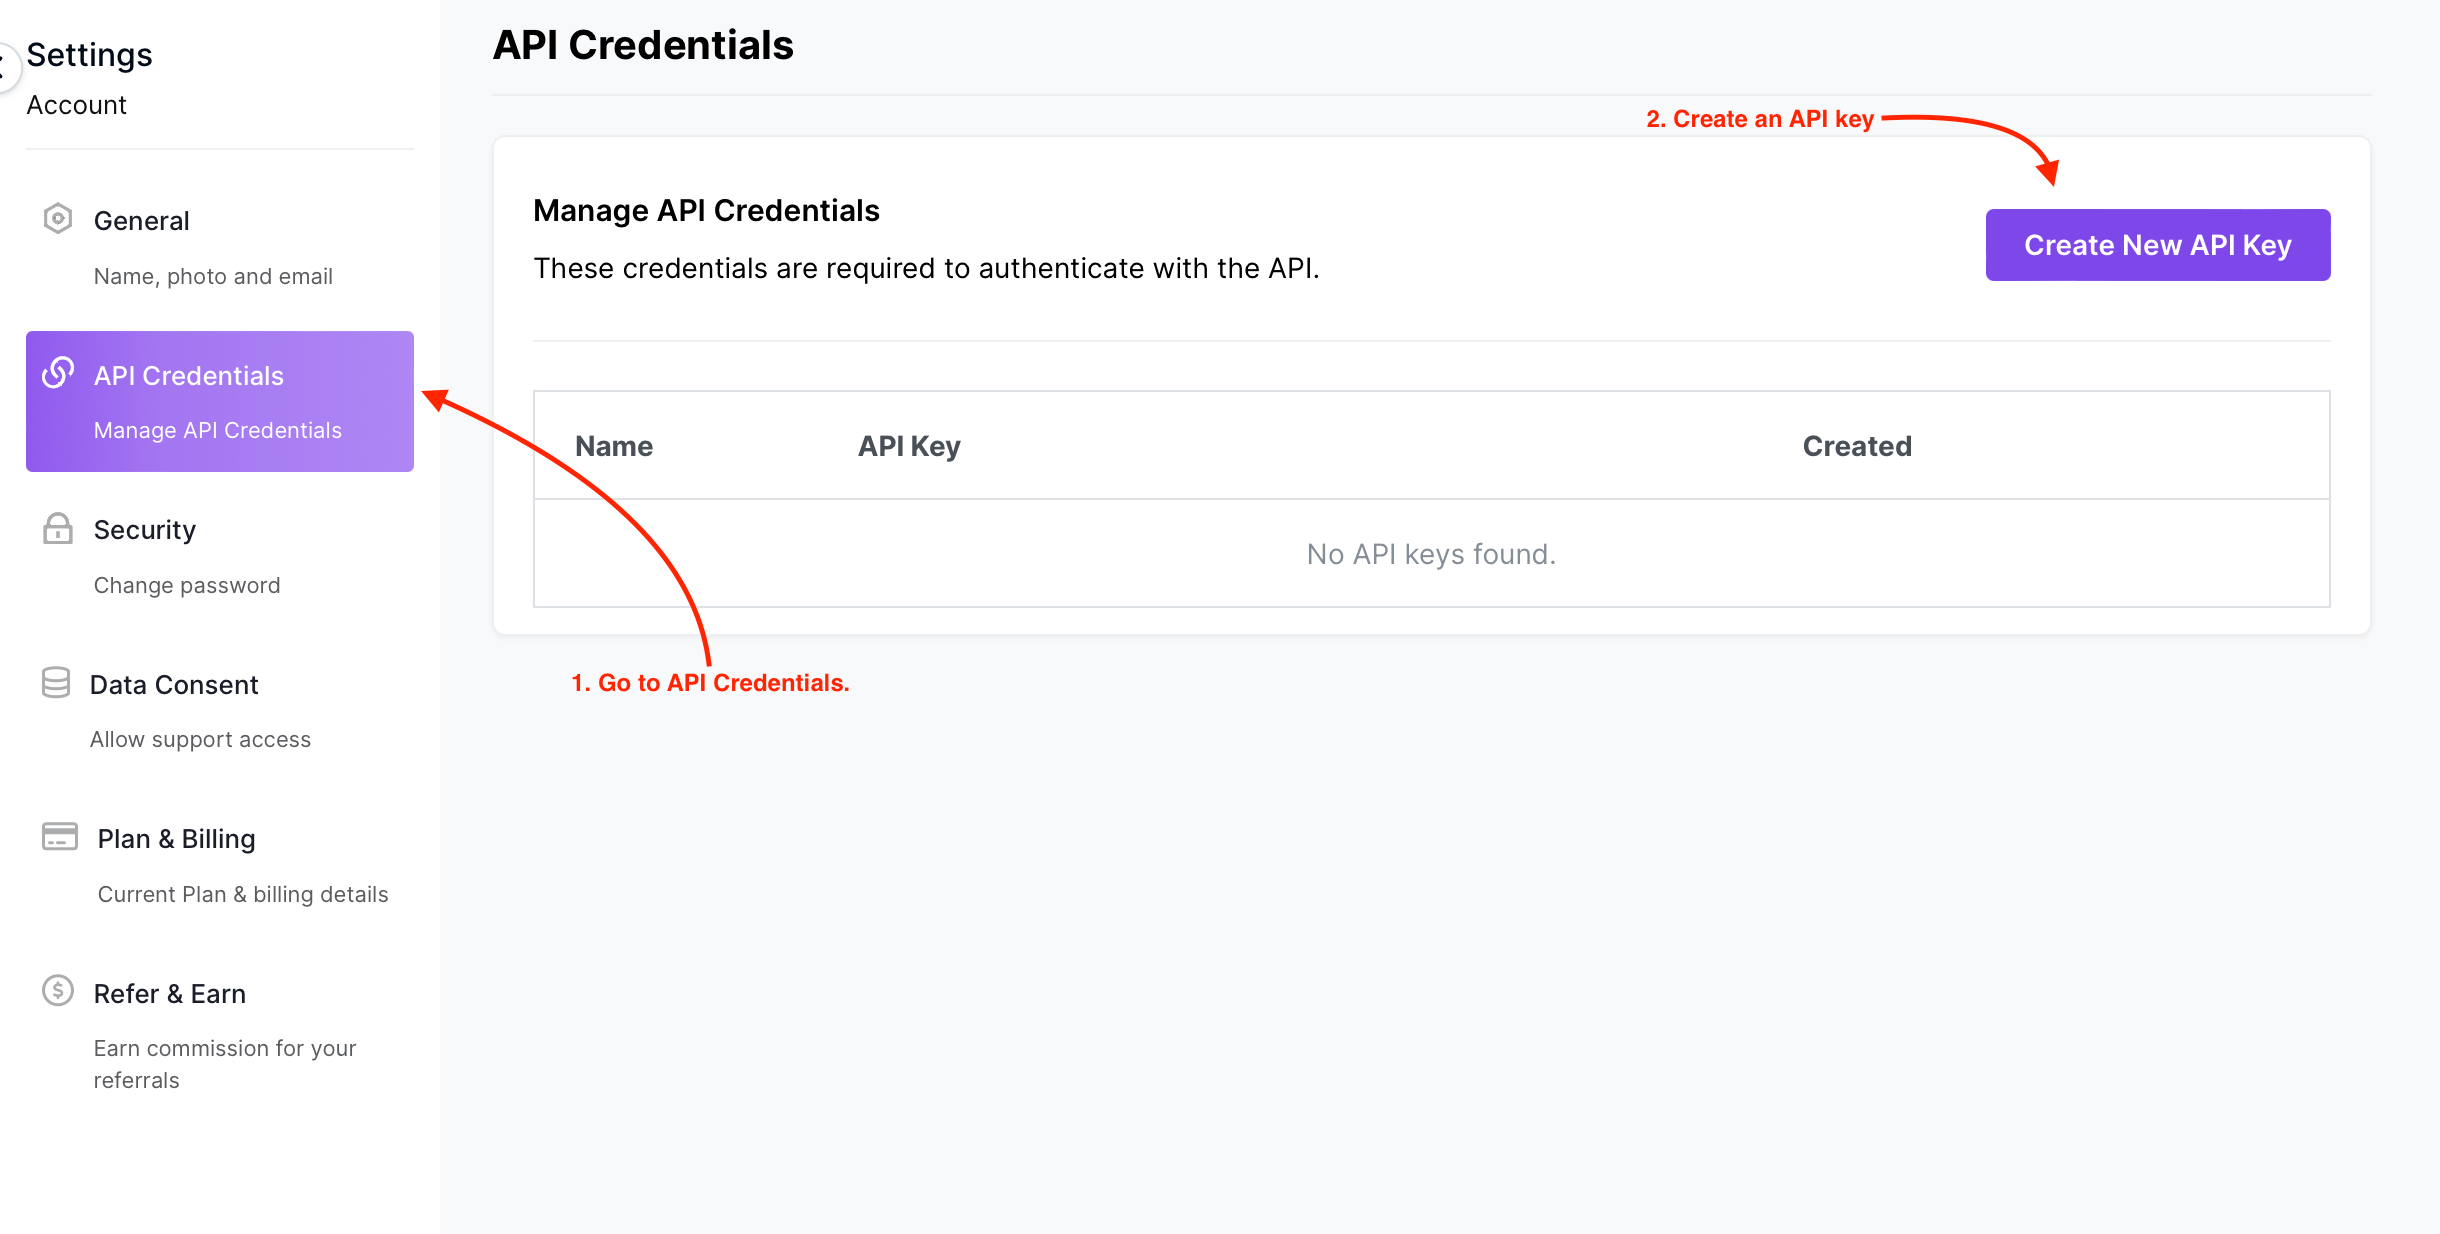
Task: Click the 'No API keys found.' row
Action: (1431, 554)
